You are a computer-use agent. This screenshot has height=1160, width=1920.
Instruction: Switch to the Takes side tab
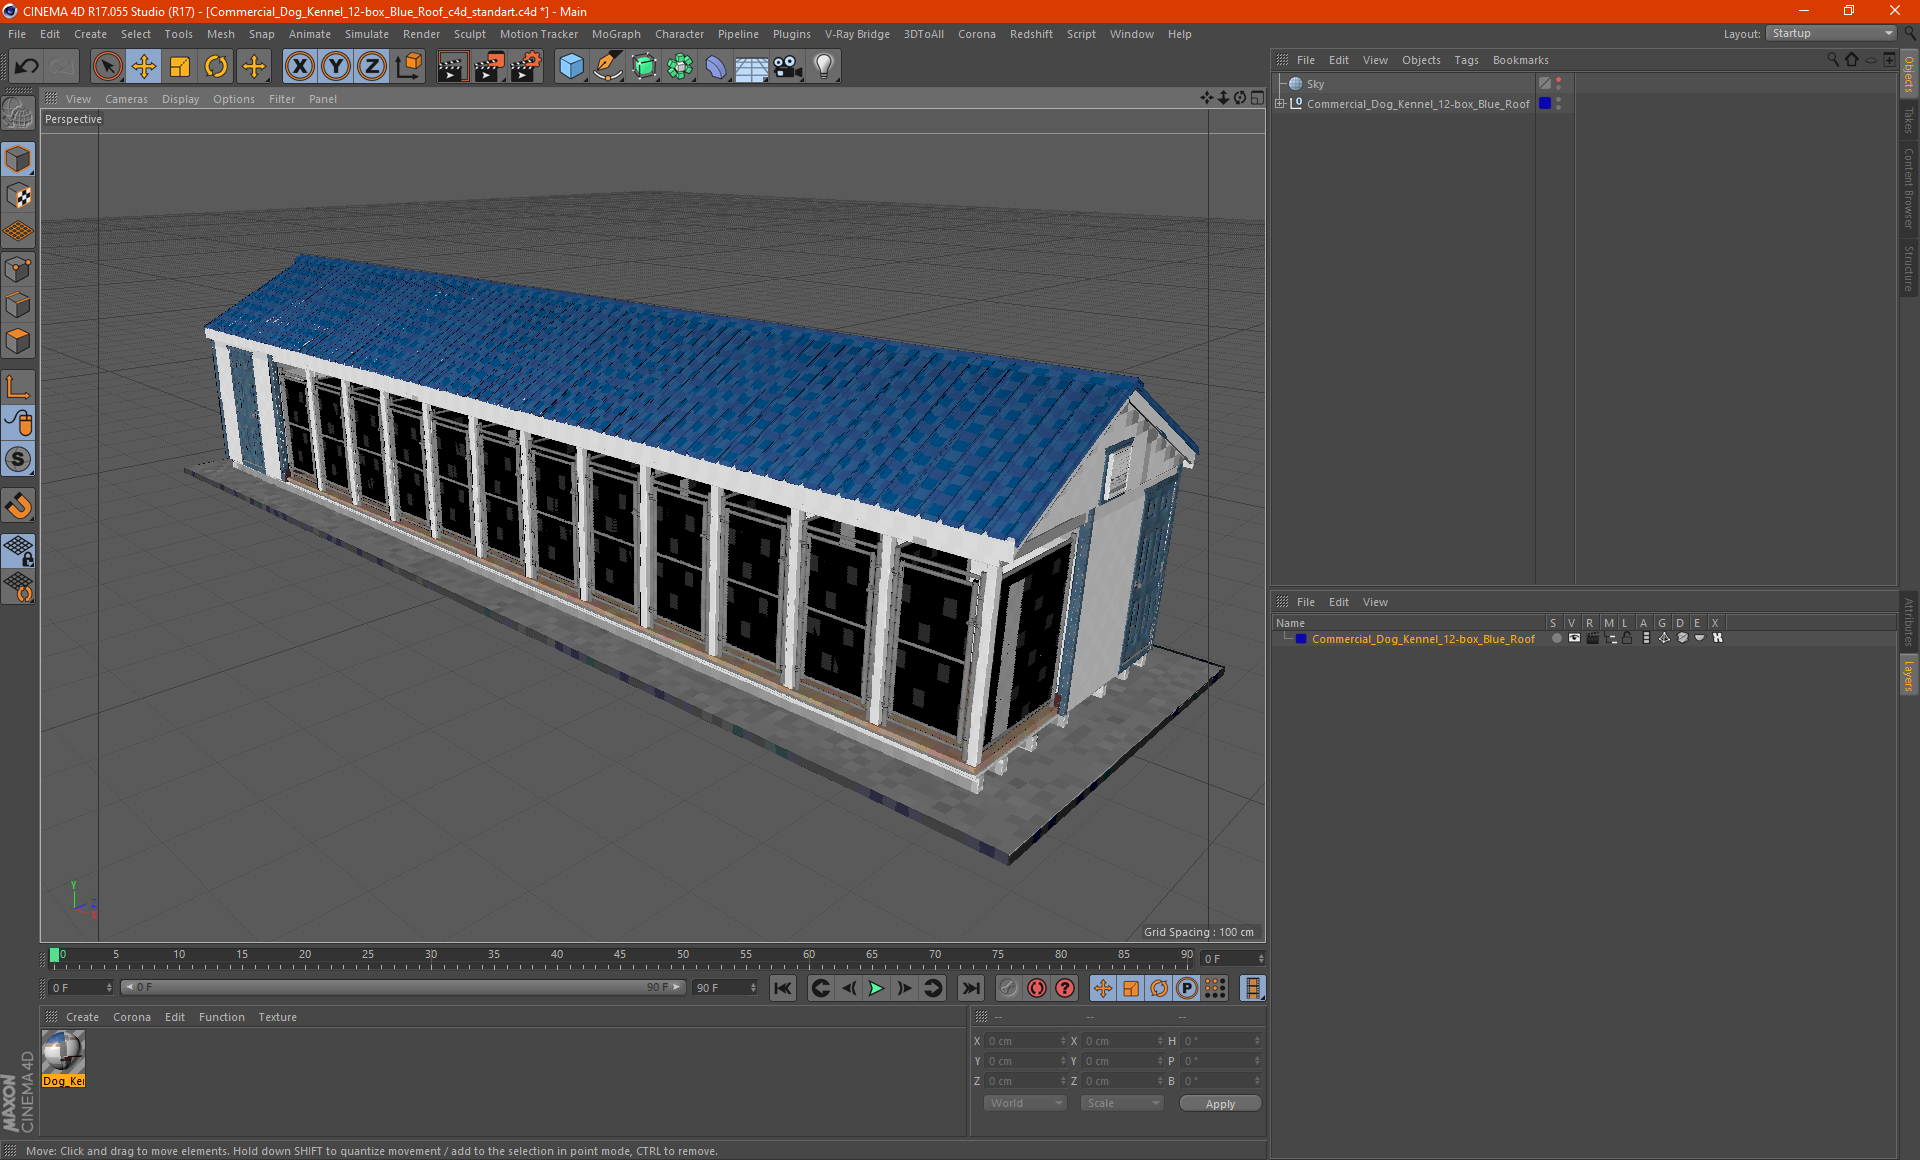[1909, 120]
